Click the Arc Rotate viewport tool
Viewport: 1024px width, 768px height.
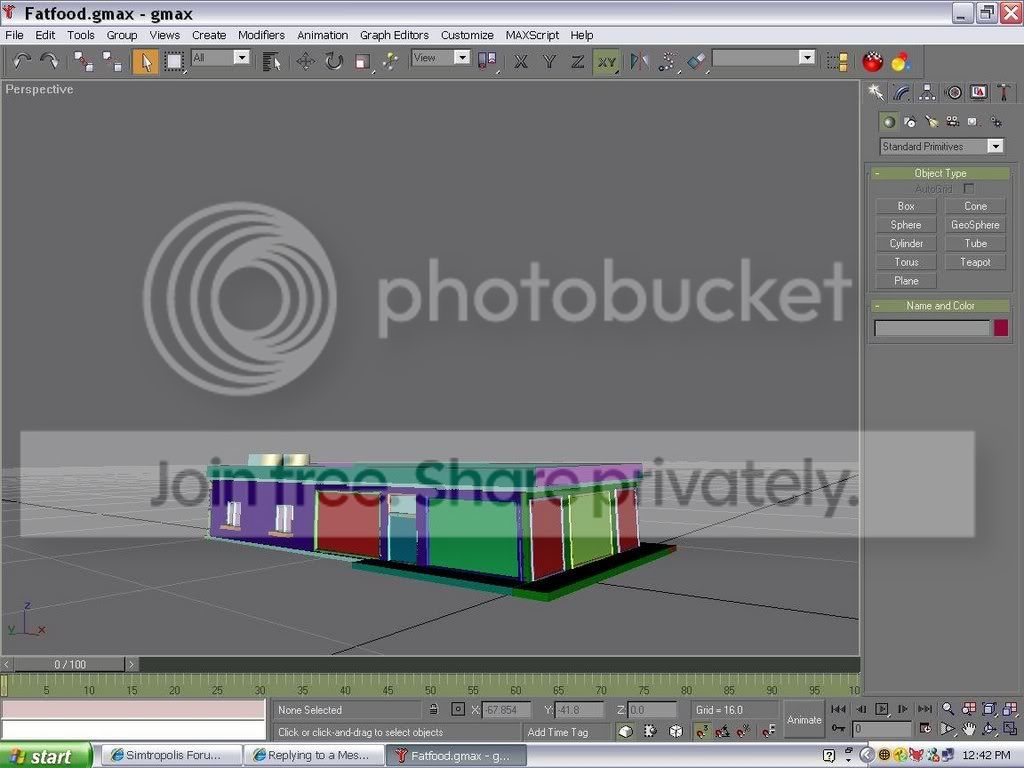(x=989, y=729)
